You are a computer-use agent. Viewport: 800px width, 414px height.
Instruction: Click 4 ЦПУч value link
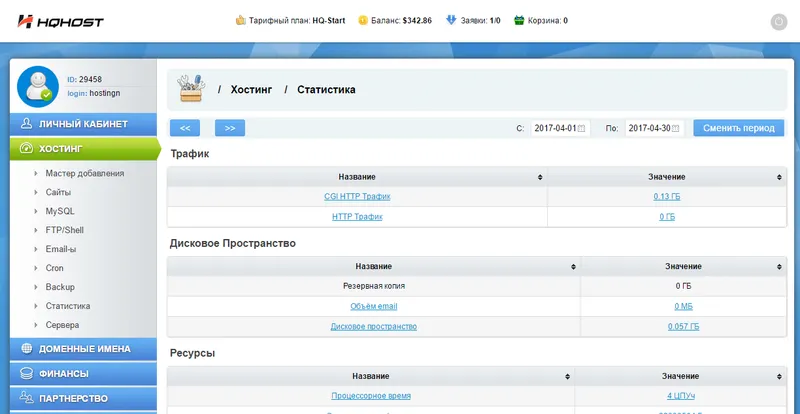coord(681,396)
